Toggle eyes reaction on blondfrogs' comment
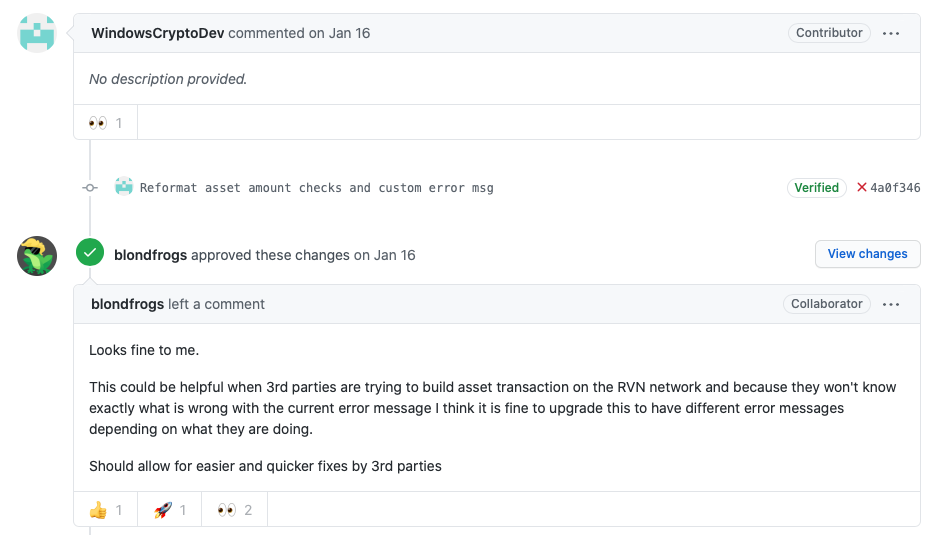The image size is (929, 535). tap(234, 510)
